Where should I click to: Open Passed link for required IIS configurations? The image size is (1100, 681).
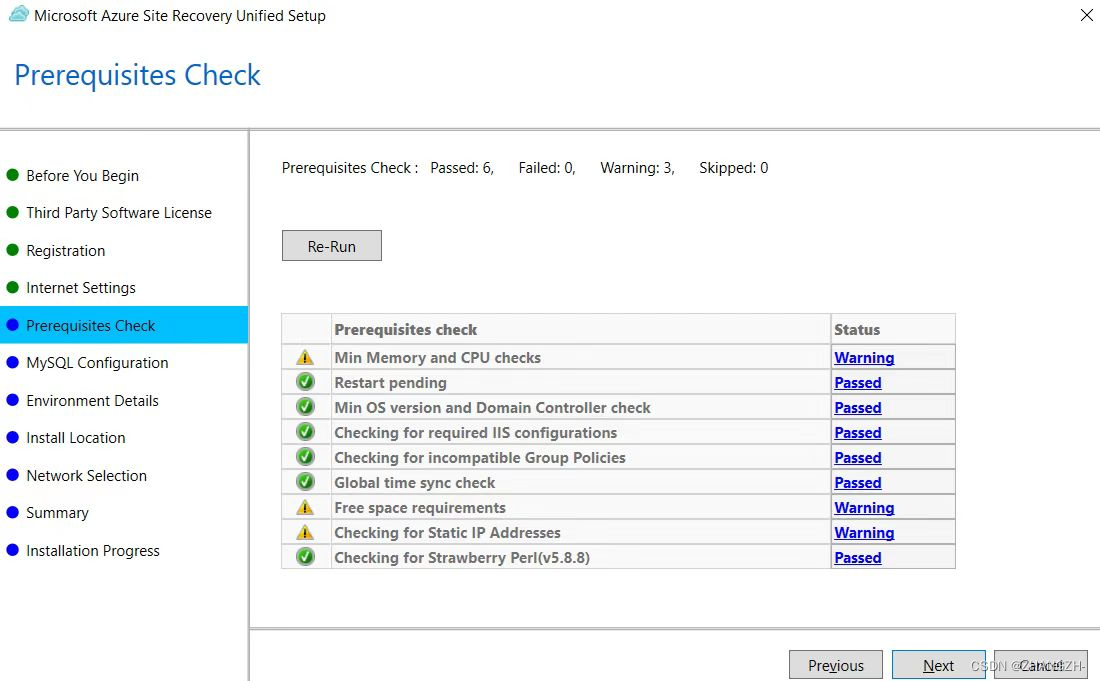pos(858,433)
